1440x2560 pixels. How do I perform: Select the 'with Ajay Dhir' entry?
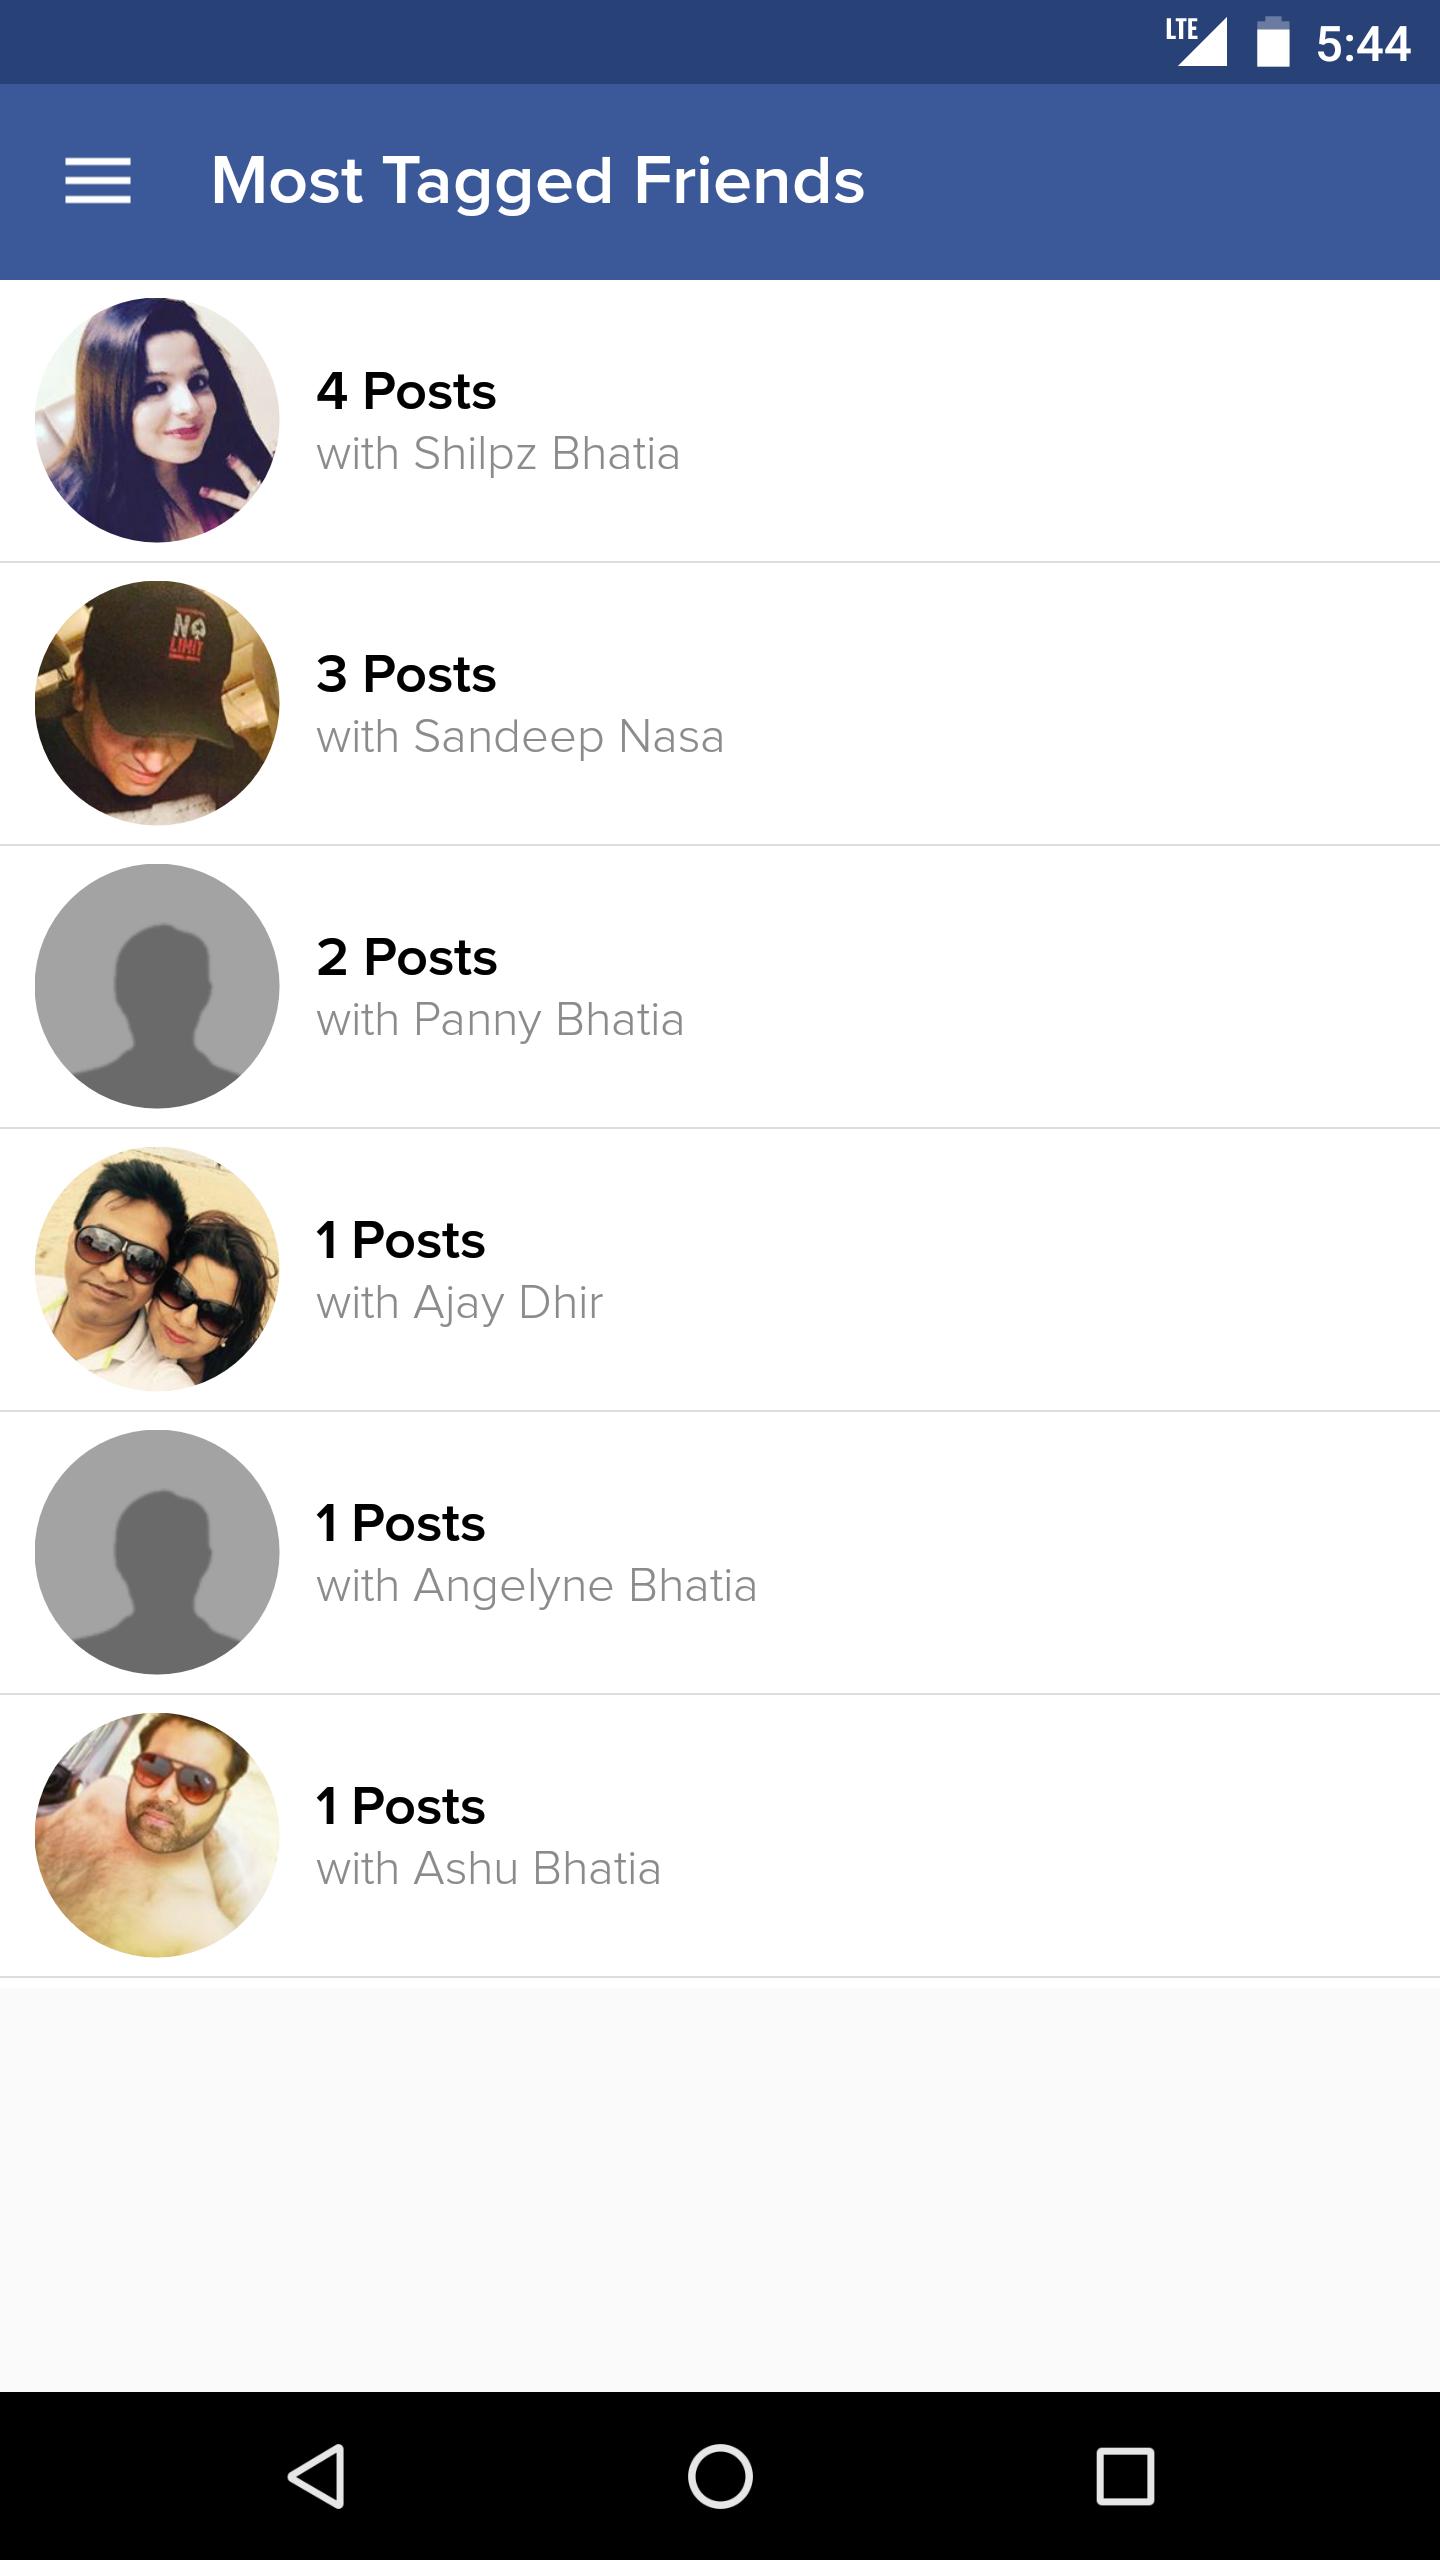[460, 1303]
